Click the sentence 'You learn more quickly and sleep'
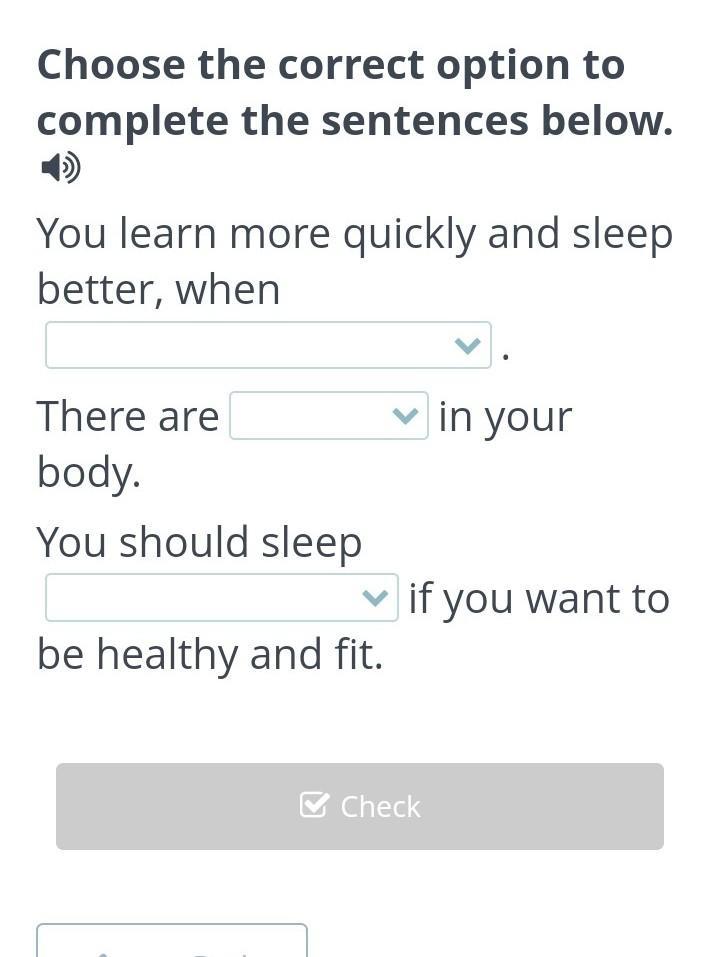 355,234
